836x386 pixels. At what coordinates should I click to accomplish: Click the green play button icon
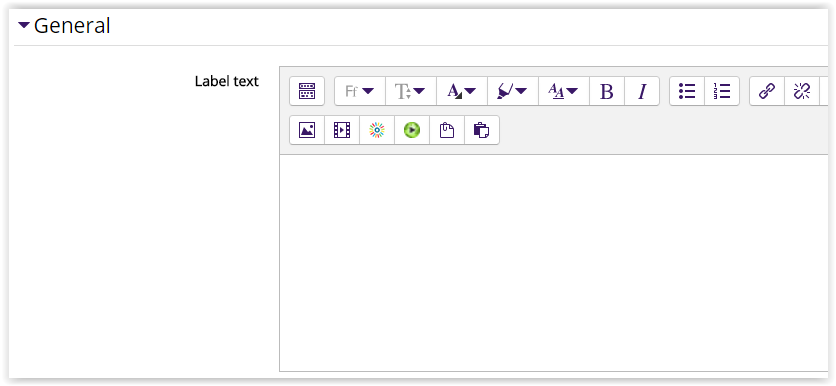coord(412,130)
